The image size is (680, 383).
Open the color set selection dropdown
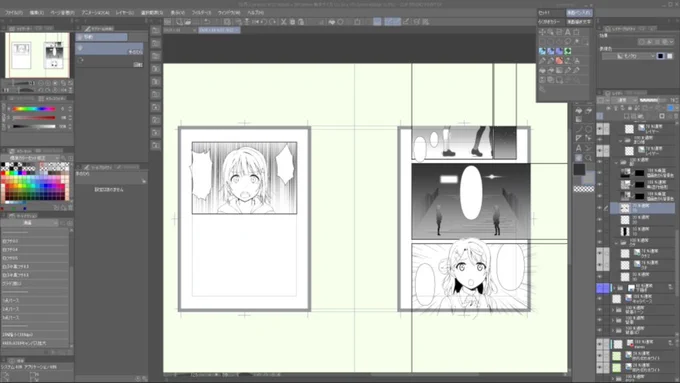[x=30, y=158]
